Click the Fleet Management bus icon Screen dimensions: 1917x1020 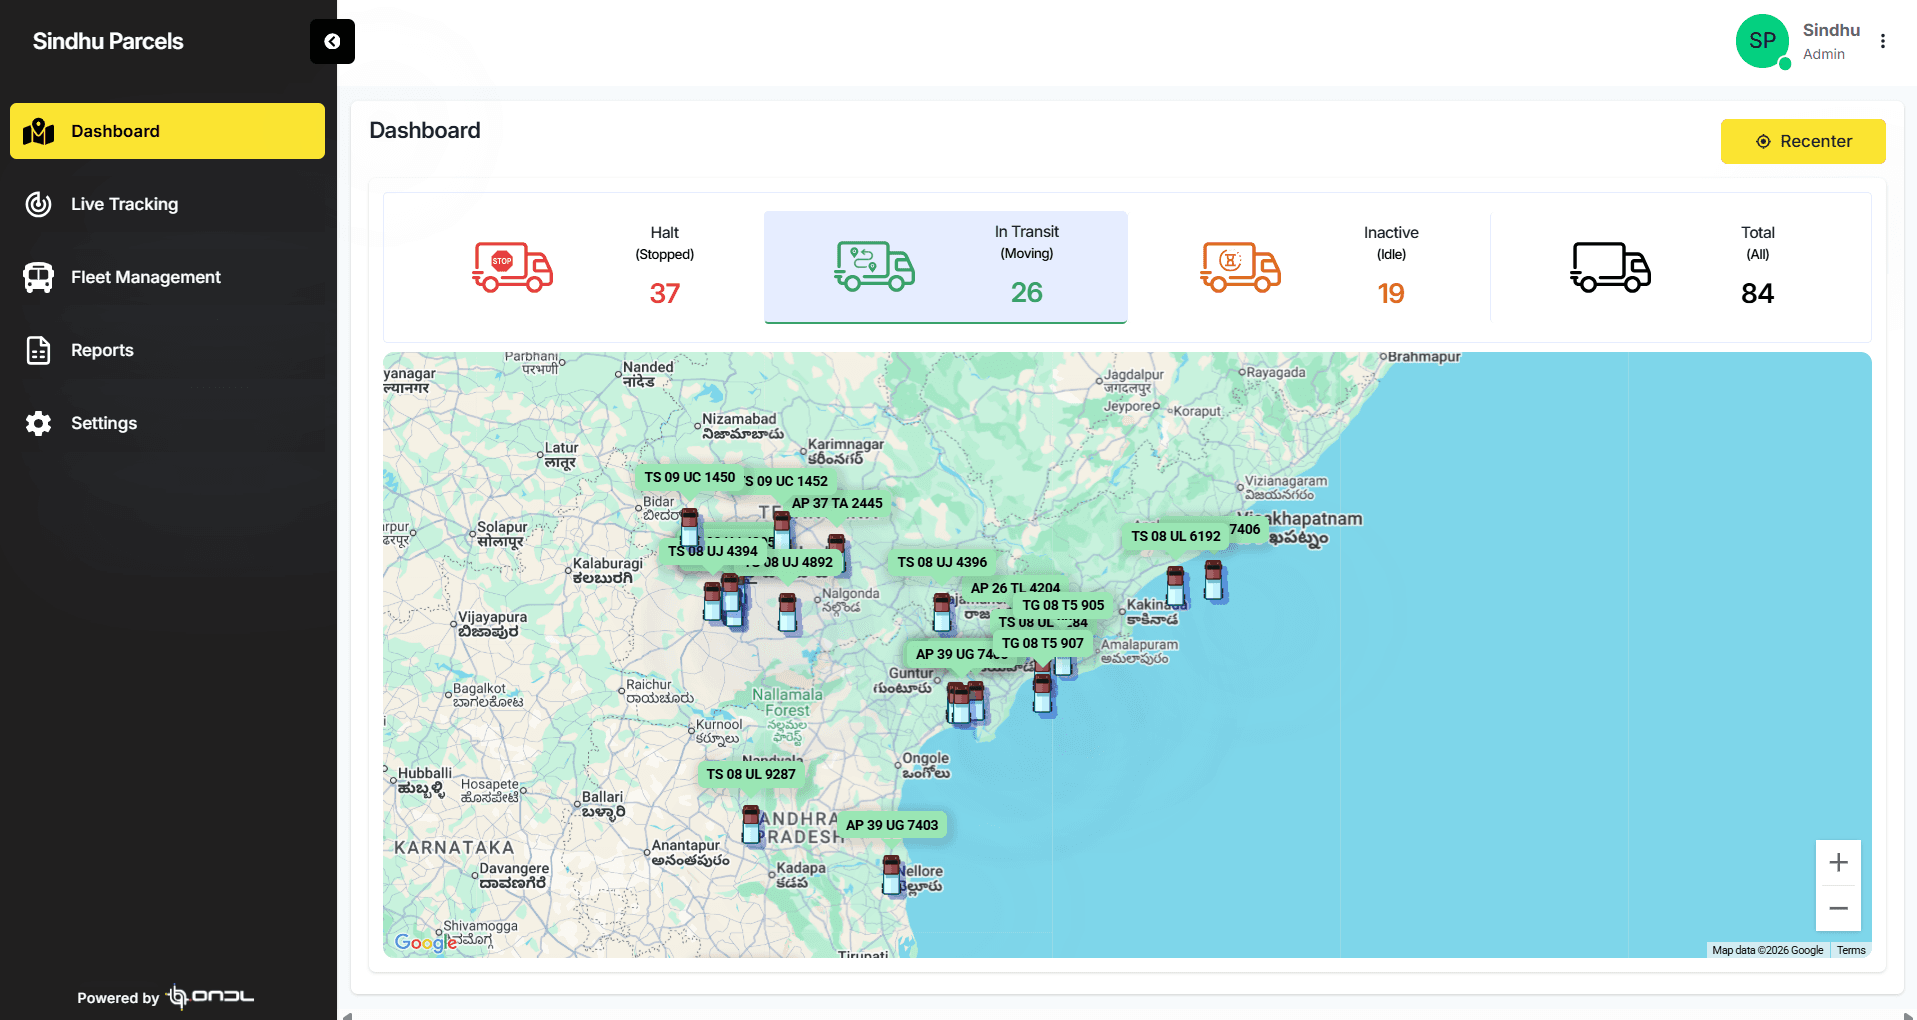pyautogui.click(x=38, y=277)
